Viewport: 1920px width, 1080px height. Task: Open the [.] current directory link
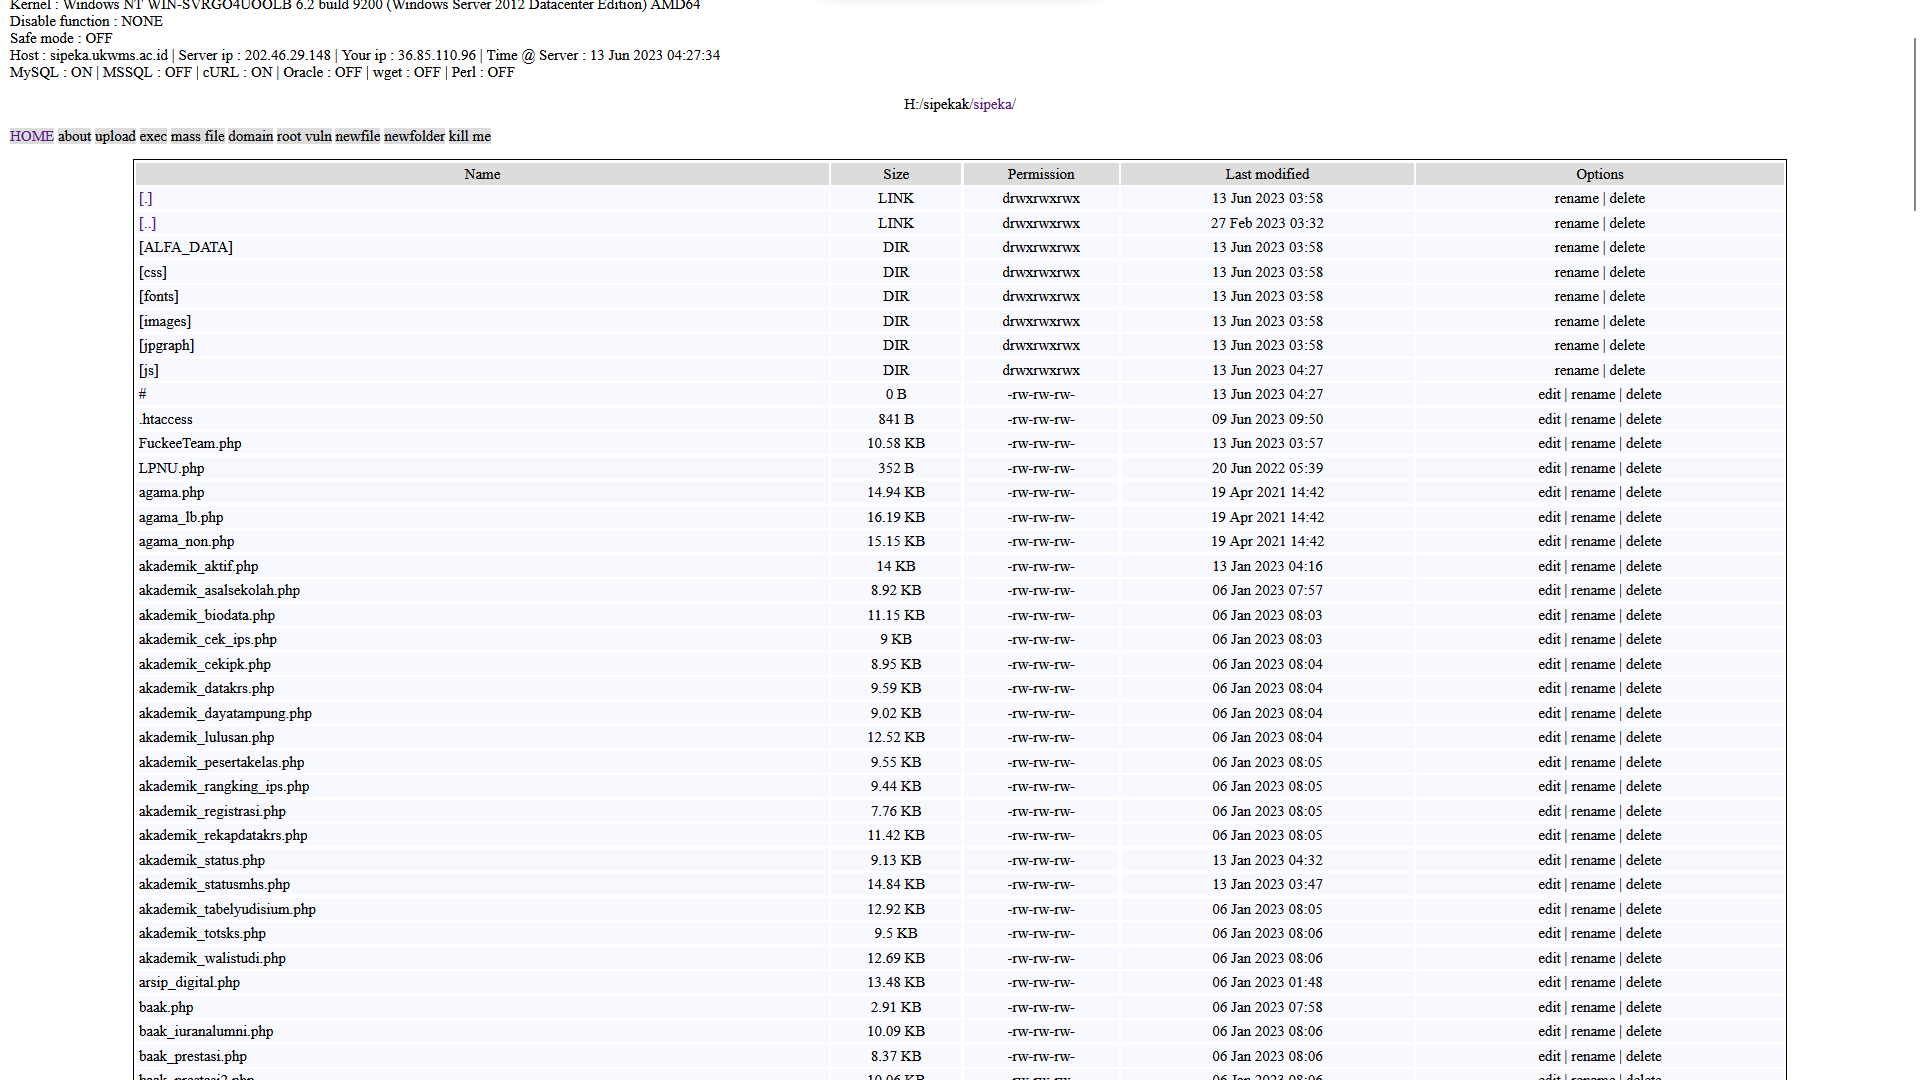pos(146,199)
